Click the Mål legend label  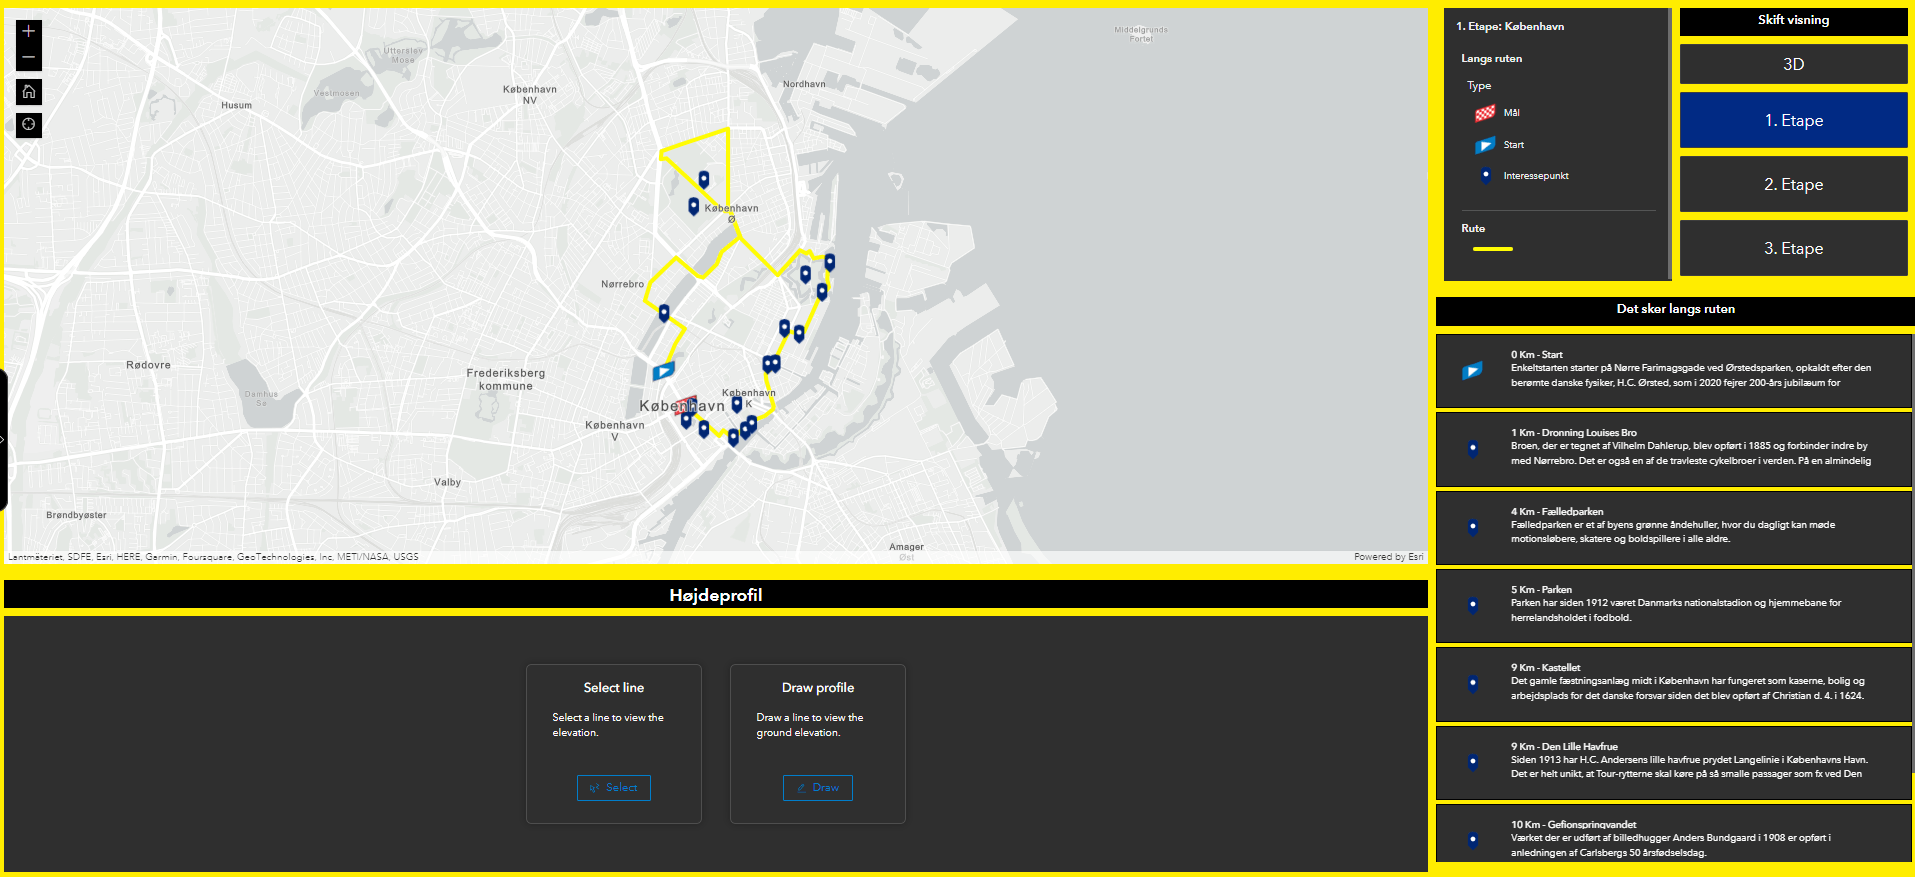pos(1511,113)
